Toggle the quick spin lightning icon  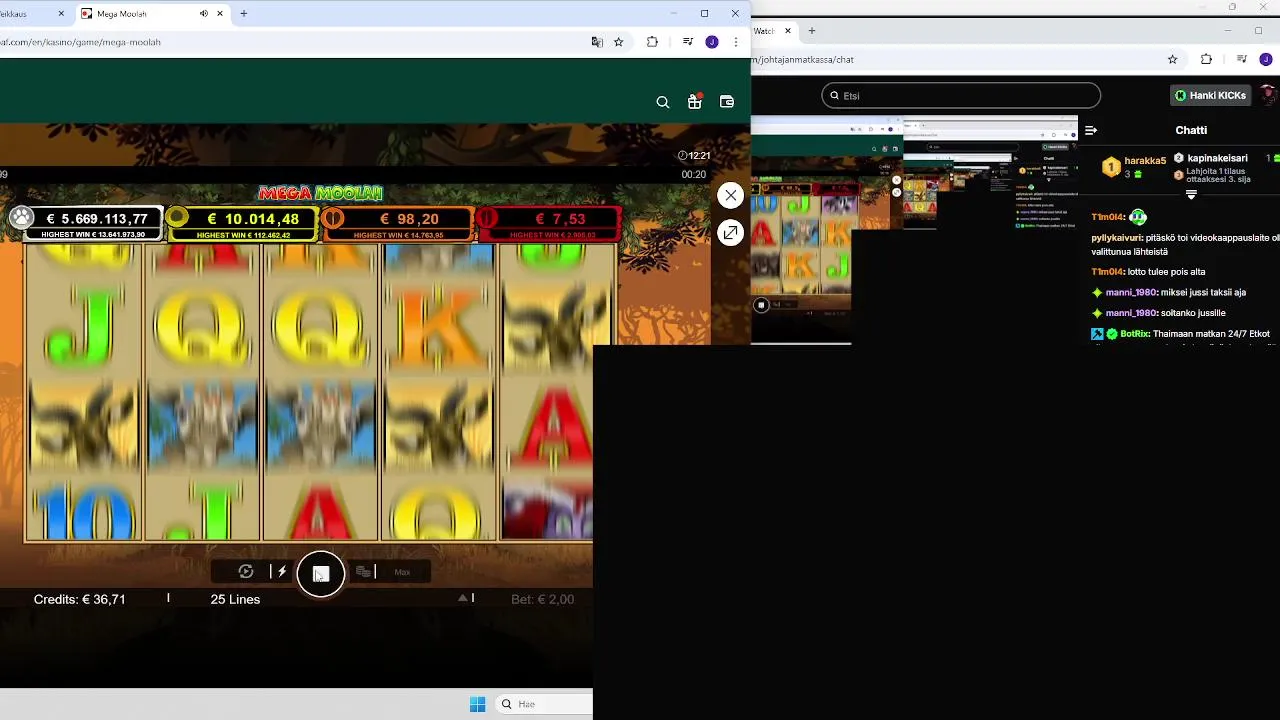[282, 572]
